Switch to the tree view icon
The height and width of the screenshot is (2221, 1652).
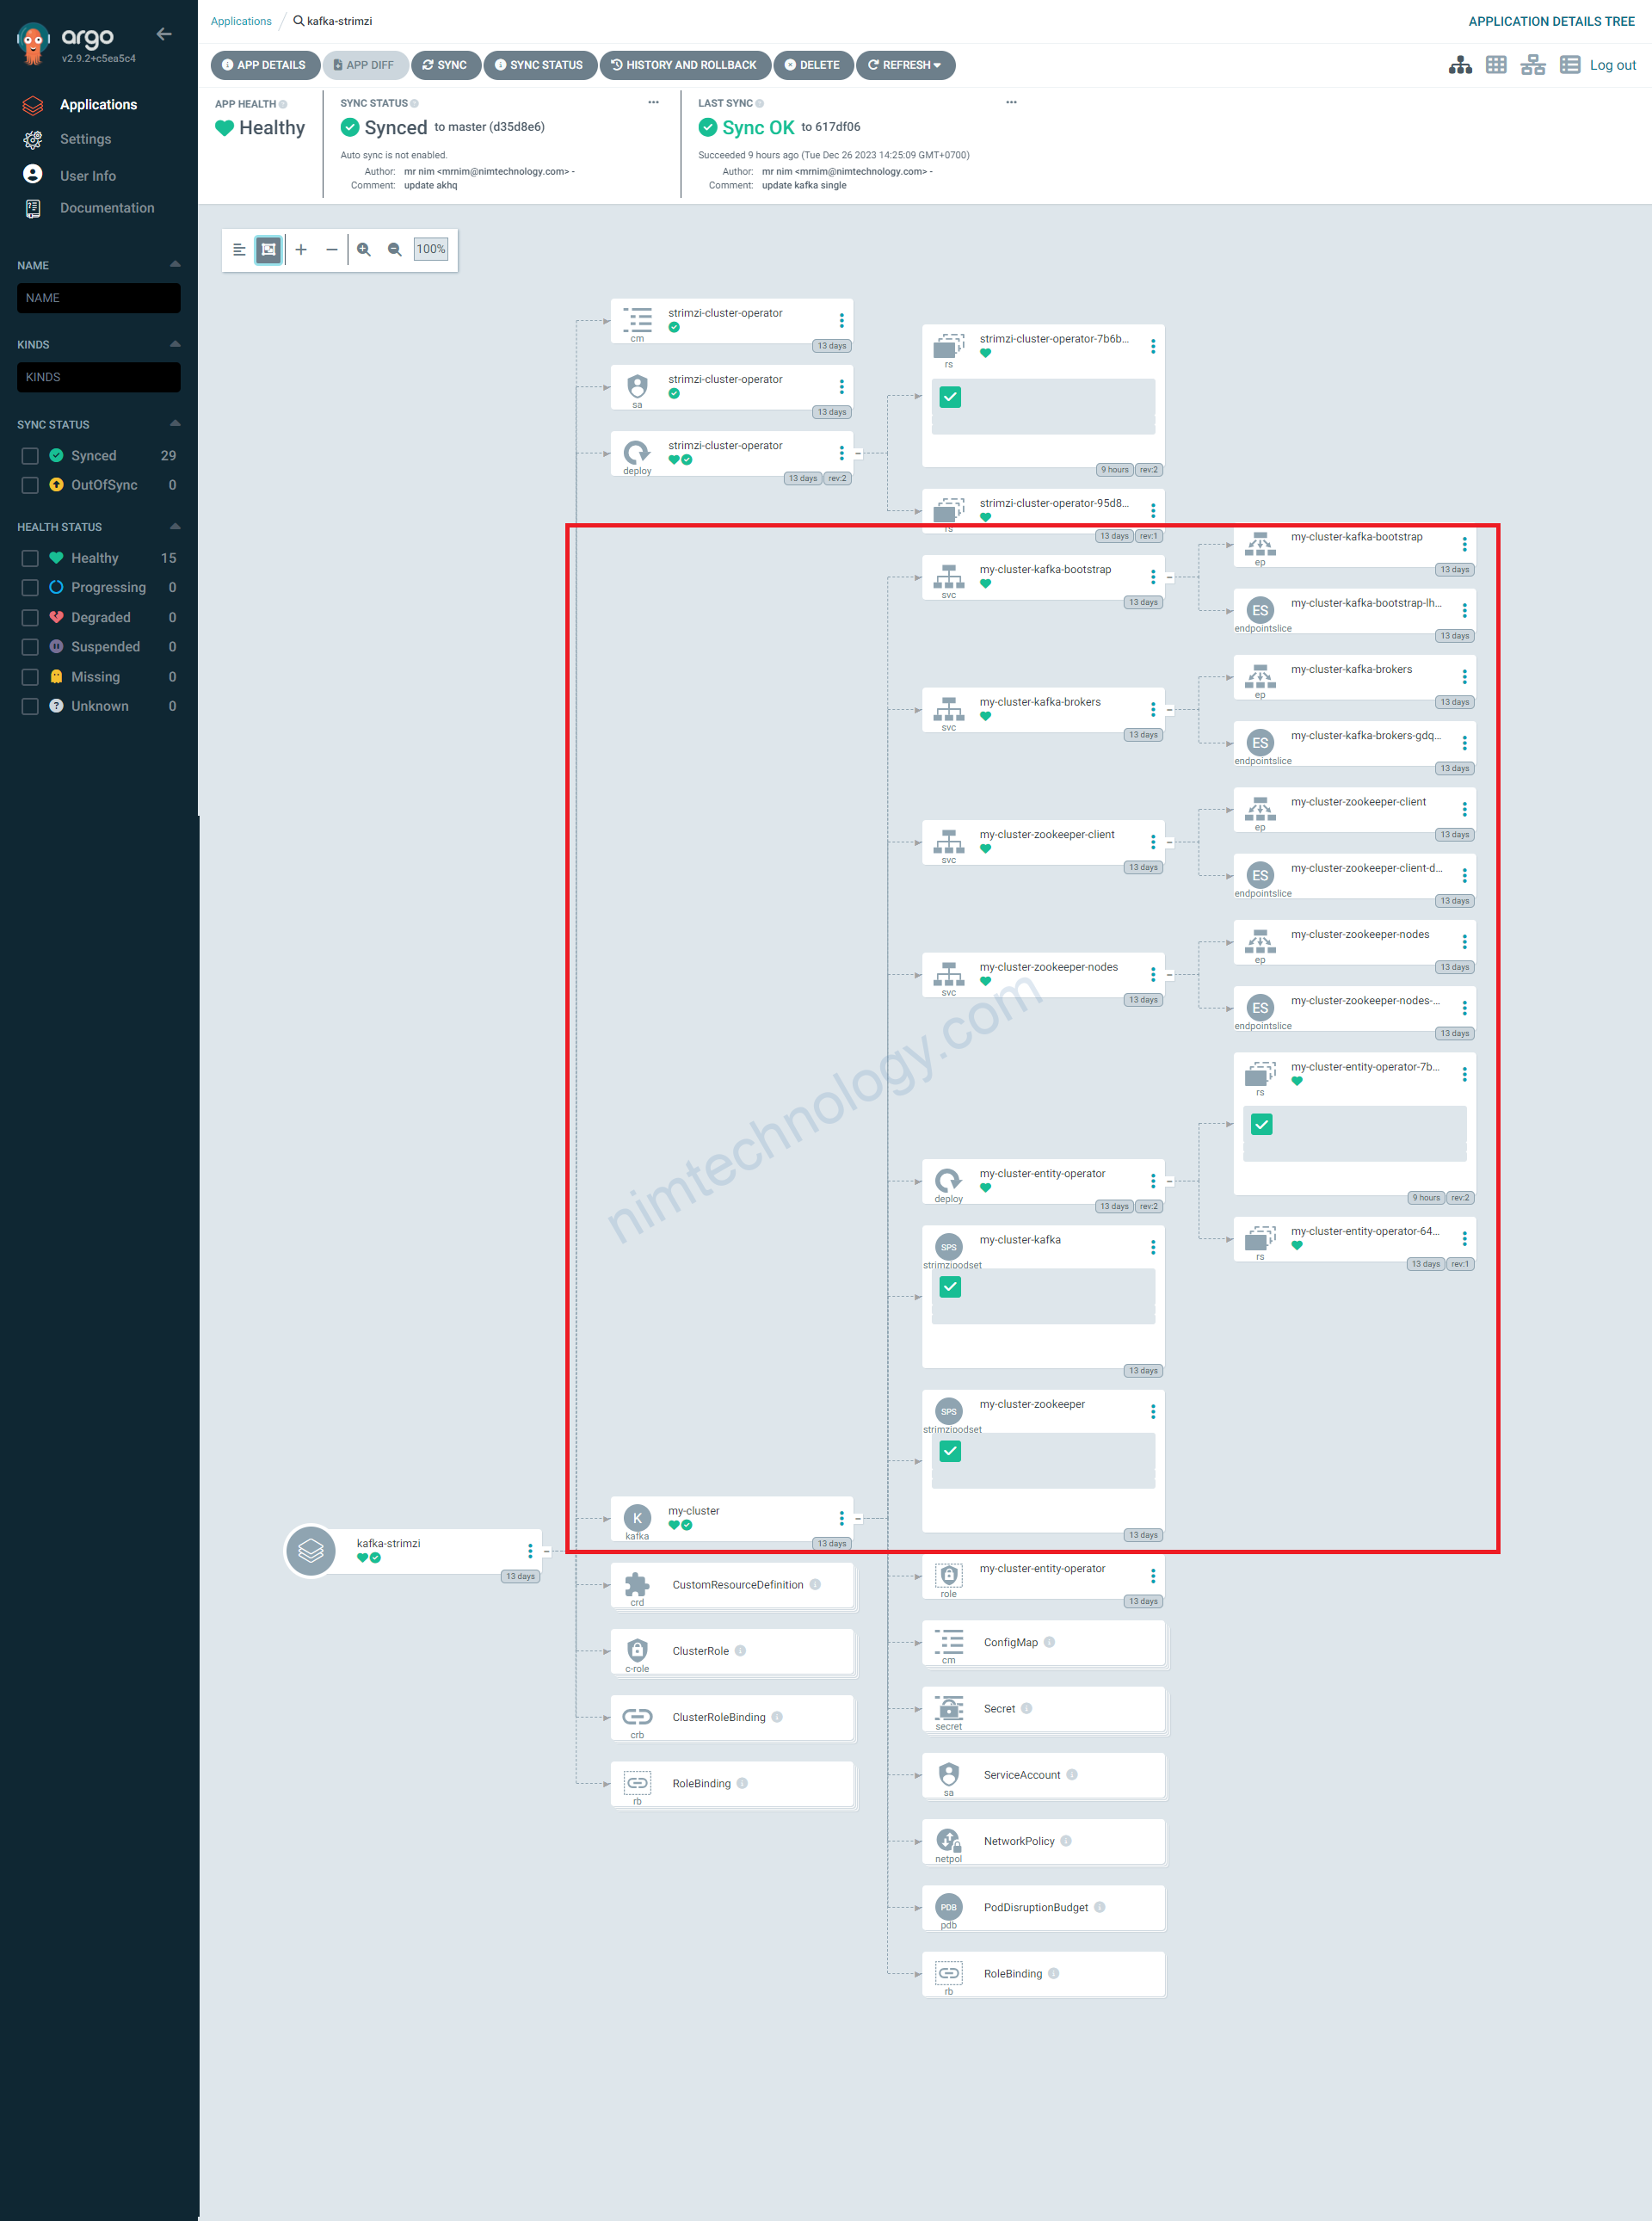tap(1460, 65)
